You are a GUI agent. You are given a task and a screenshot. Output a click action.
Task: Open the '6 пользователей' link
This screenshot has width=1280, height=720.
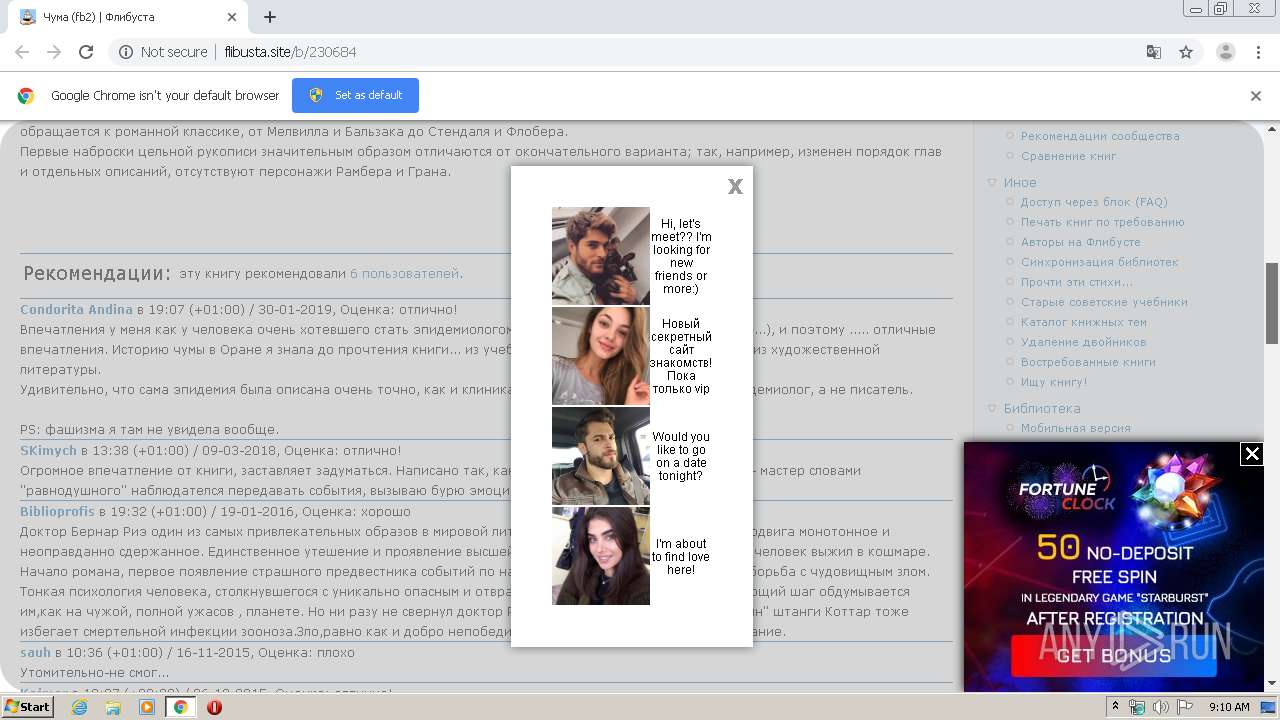point(404,274)
